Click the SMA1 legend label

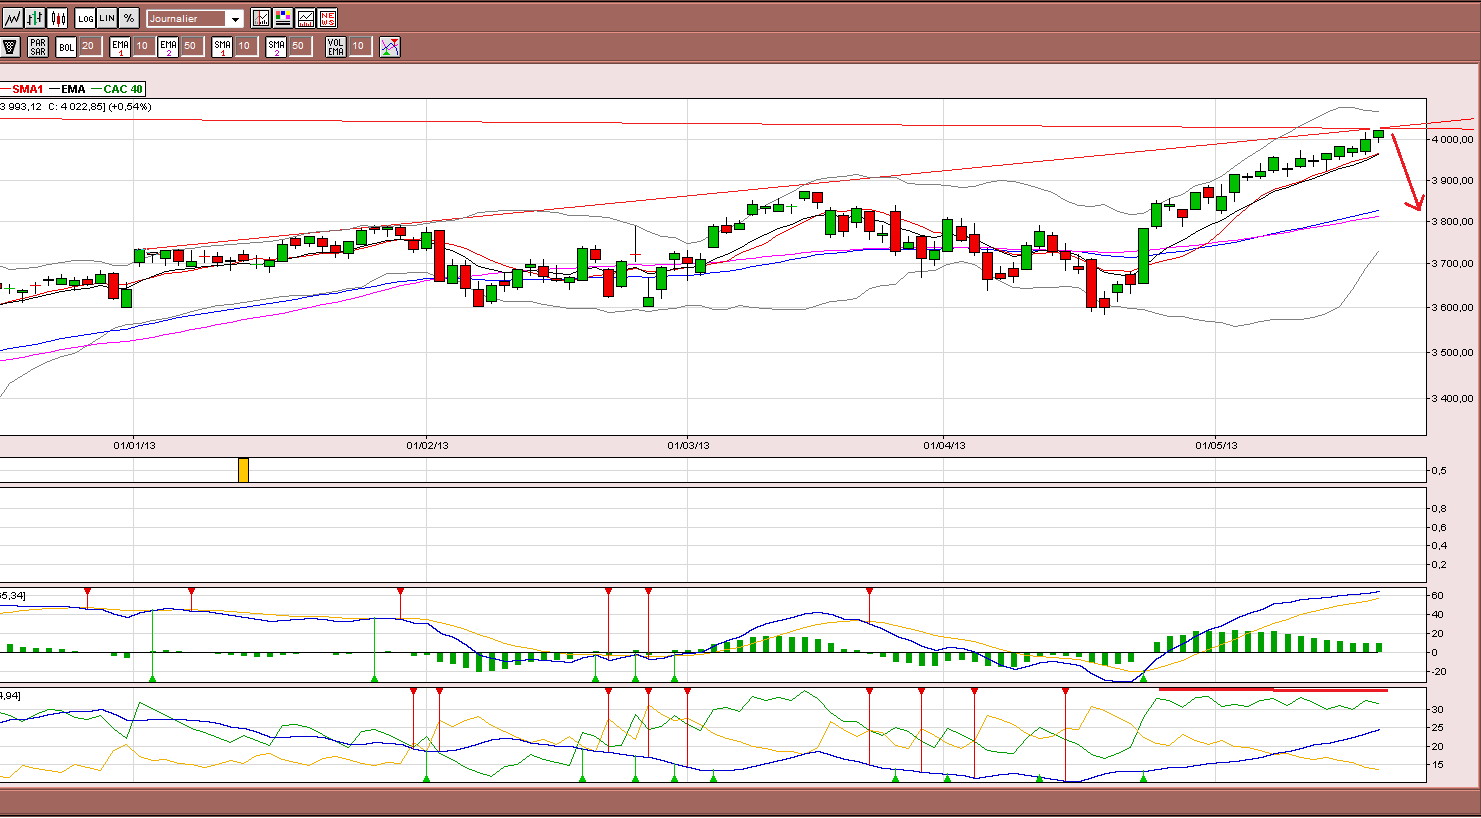[28, 89]
